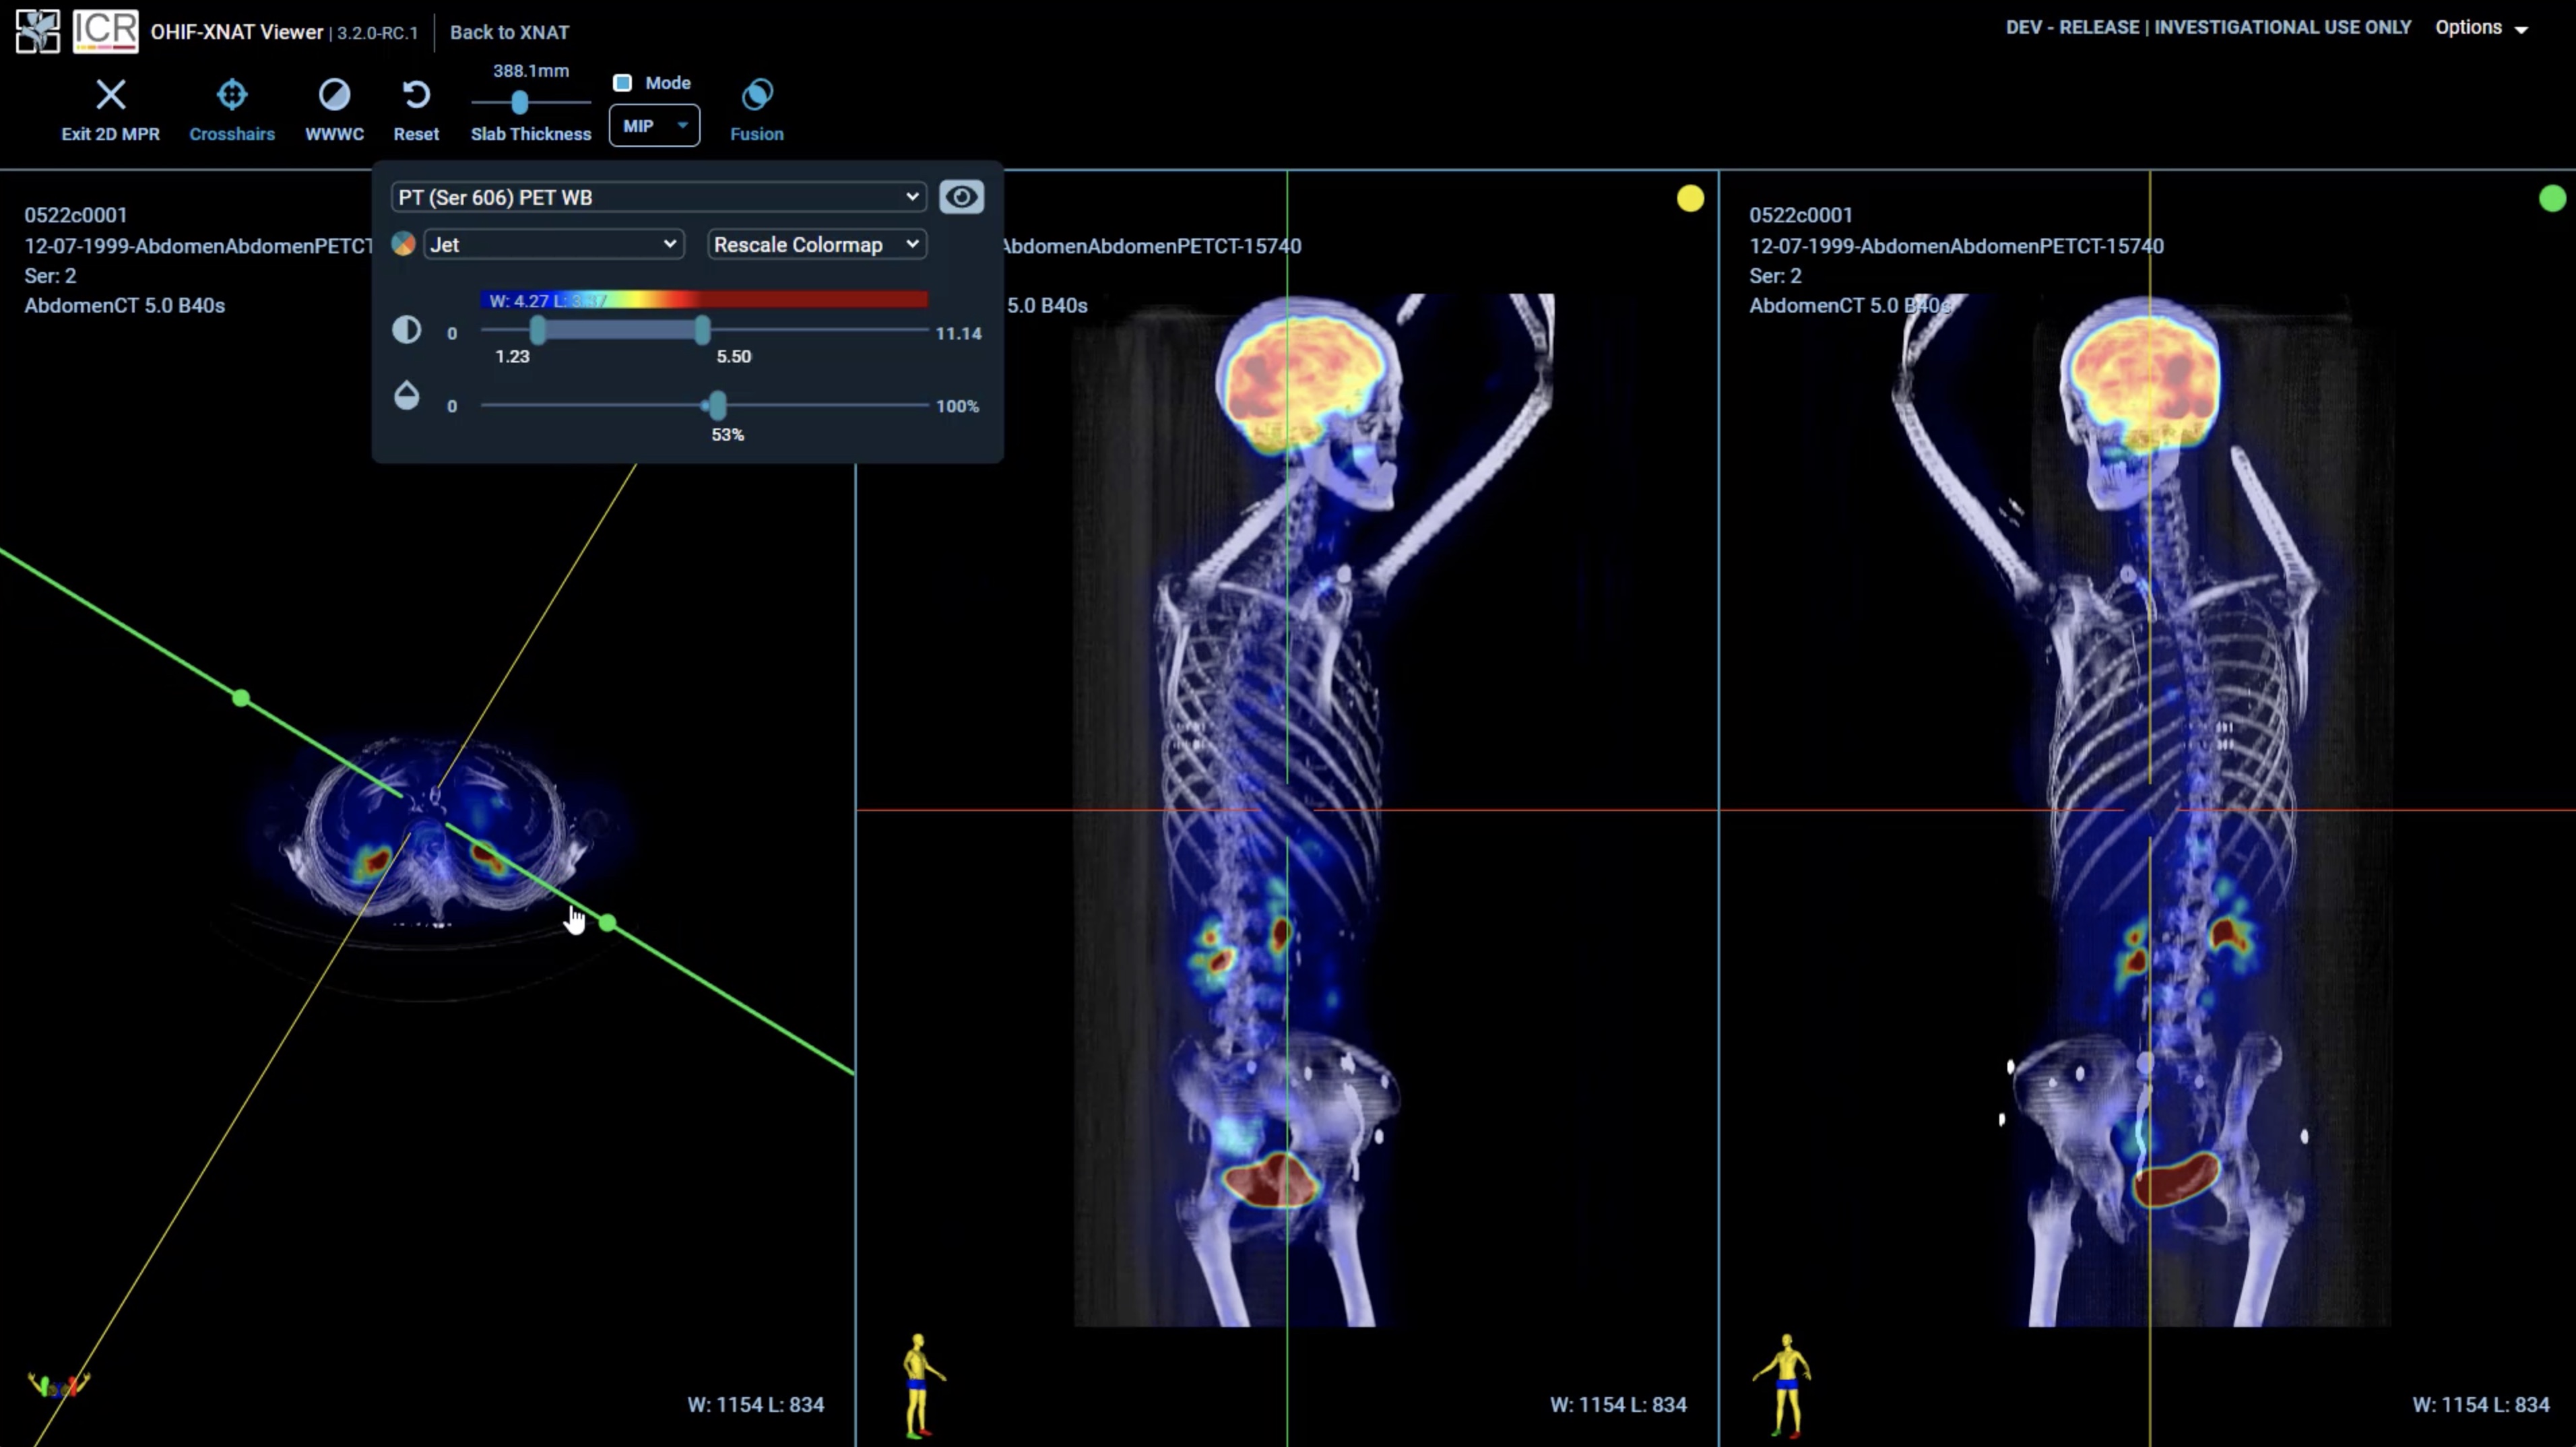Toggle the Fusion panel icon
This screenshot has width=2576, height=1447.
coord(757,95)
